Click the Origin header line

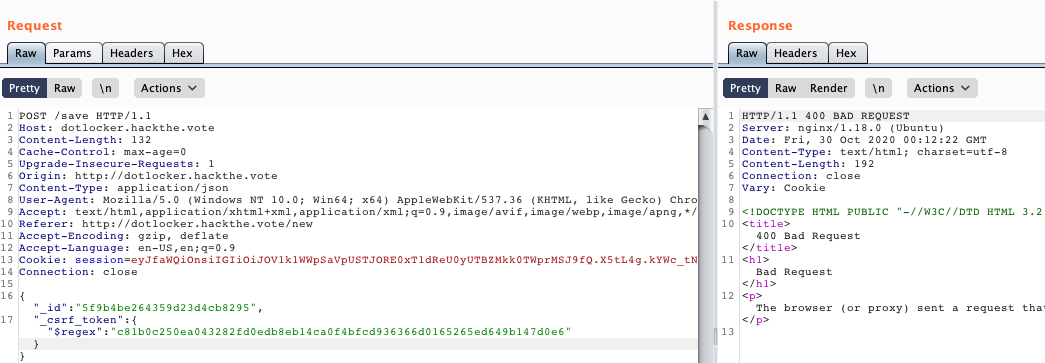(148, 176)
